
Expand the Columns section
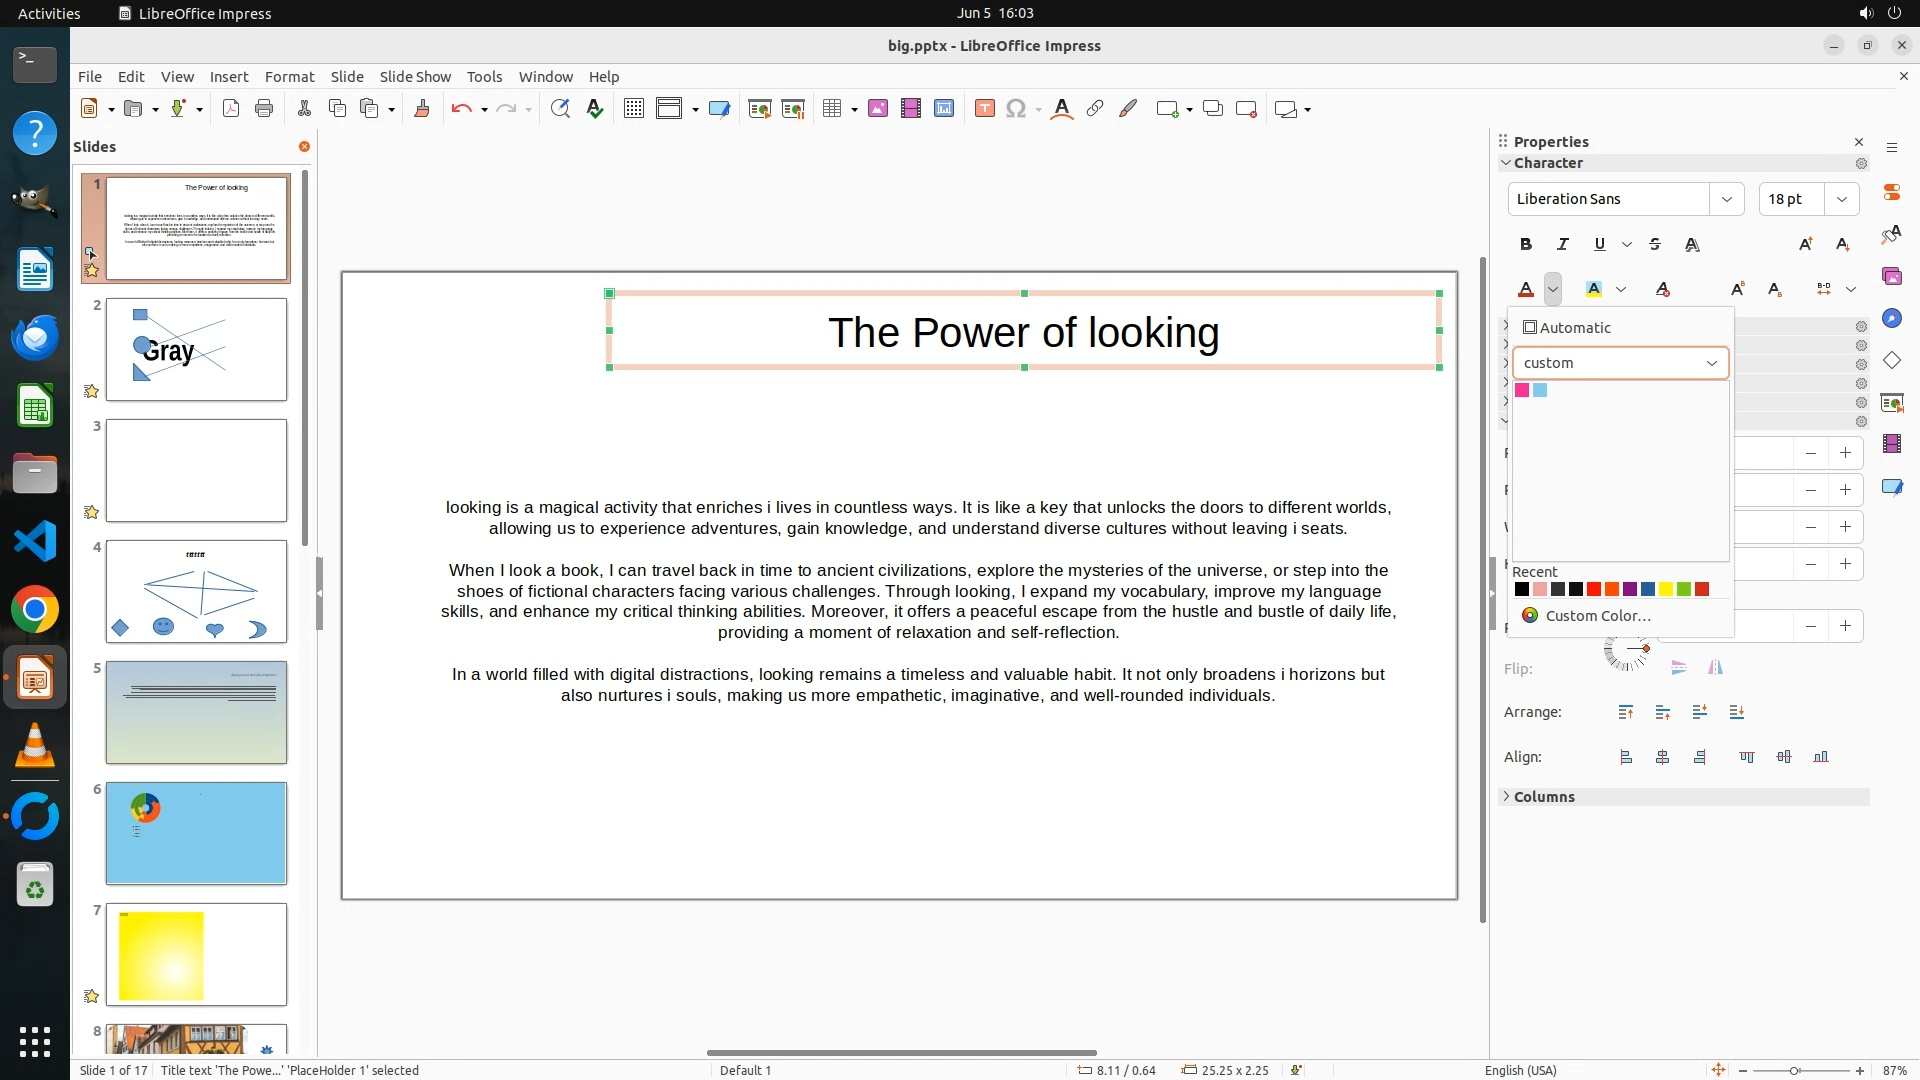(x=1544, y=797)
